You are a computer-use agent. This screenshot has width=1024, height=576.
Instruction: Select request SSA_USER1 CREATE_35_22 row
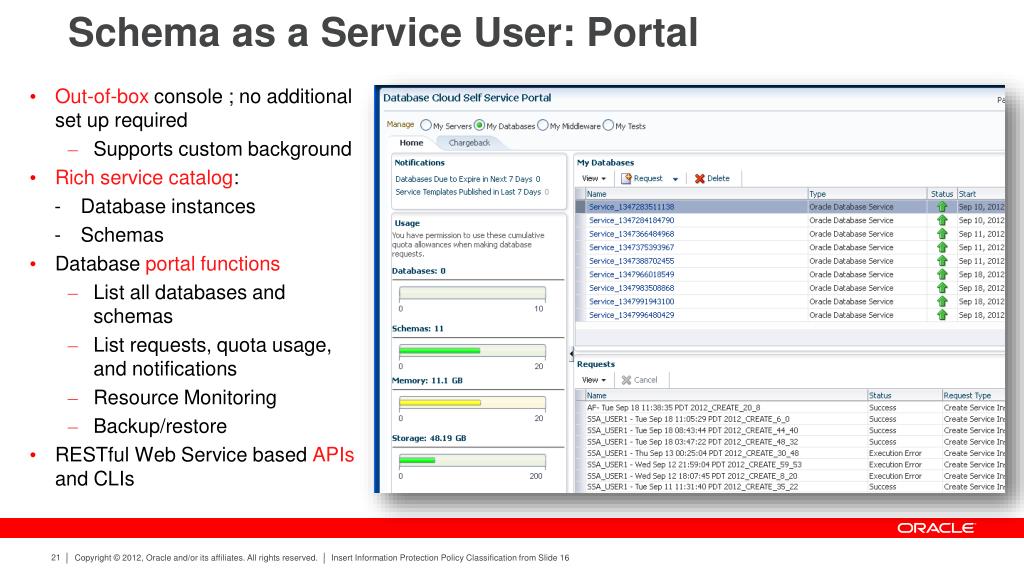coord(790,487)
